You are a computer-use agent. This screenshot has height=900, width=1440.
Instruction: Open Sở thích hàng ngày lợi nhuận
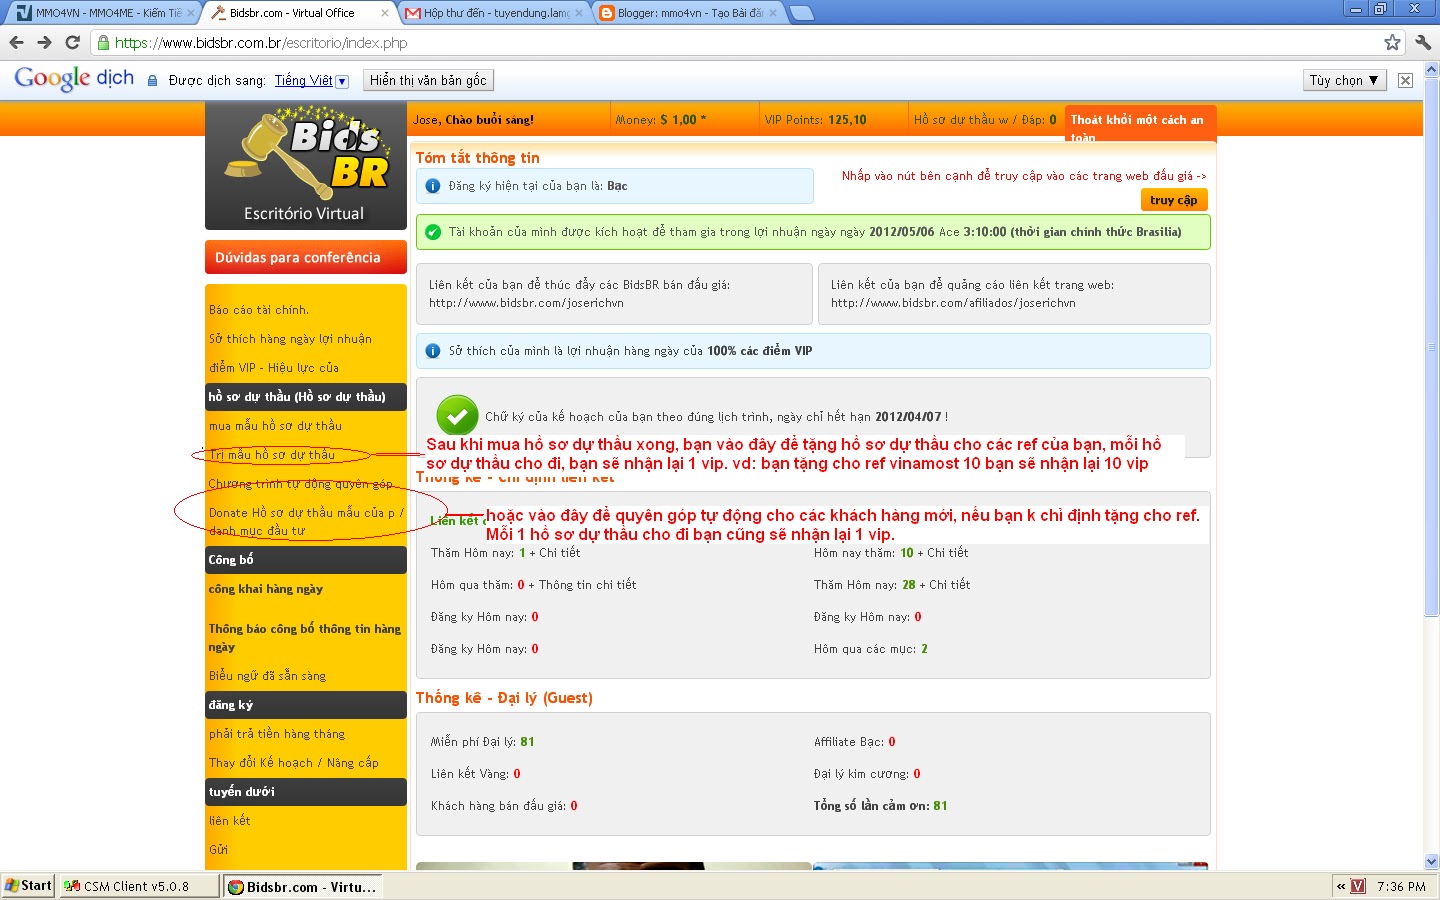[x=290, y=339]
